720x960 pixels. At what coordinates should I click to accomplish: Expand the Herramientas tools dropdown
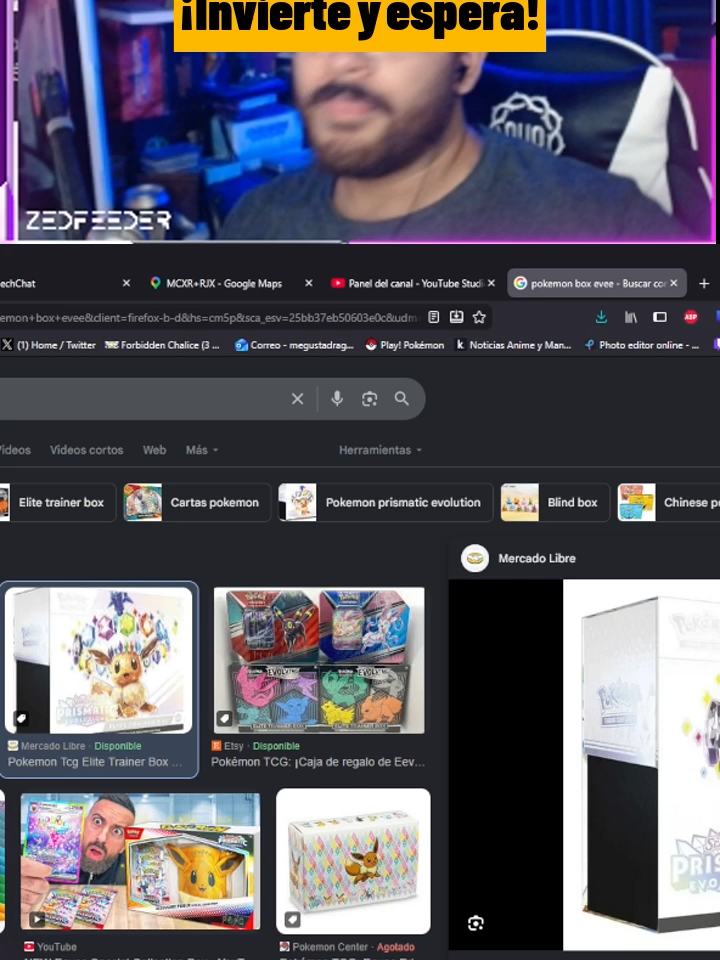coord(380,450)
